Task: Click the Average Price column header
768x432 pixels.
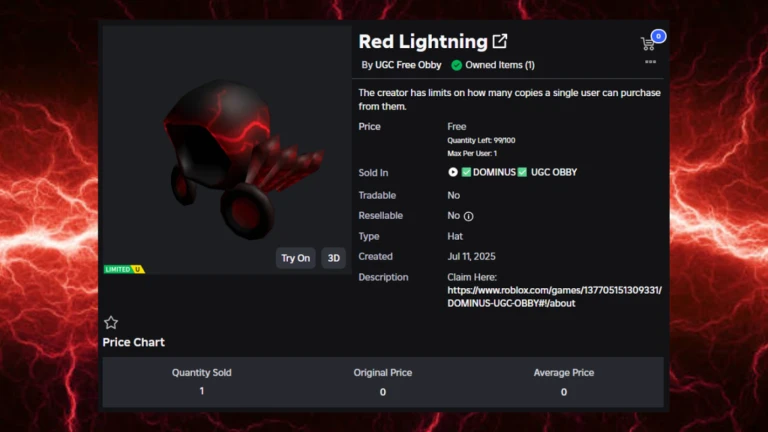Action: click(x=564, y=372)
